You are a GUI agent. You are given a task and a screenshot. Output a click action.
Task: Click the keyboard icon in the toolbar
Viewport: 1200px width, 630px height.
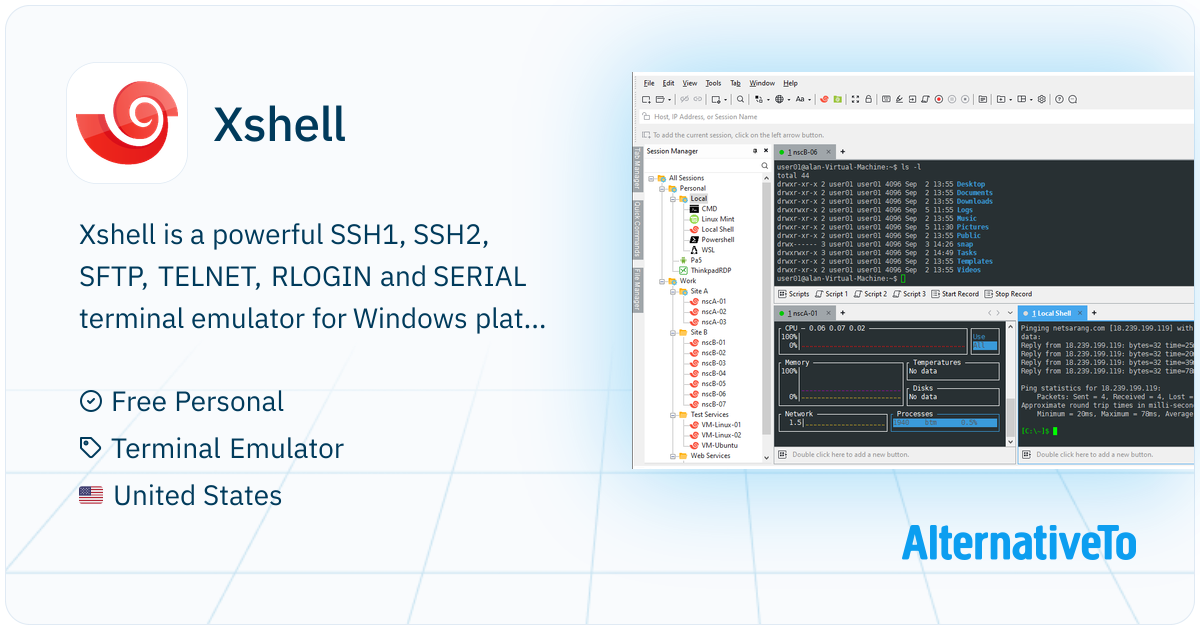[886, 99]
